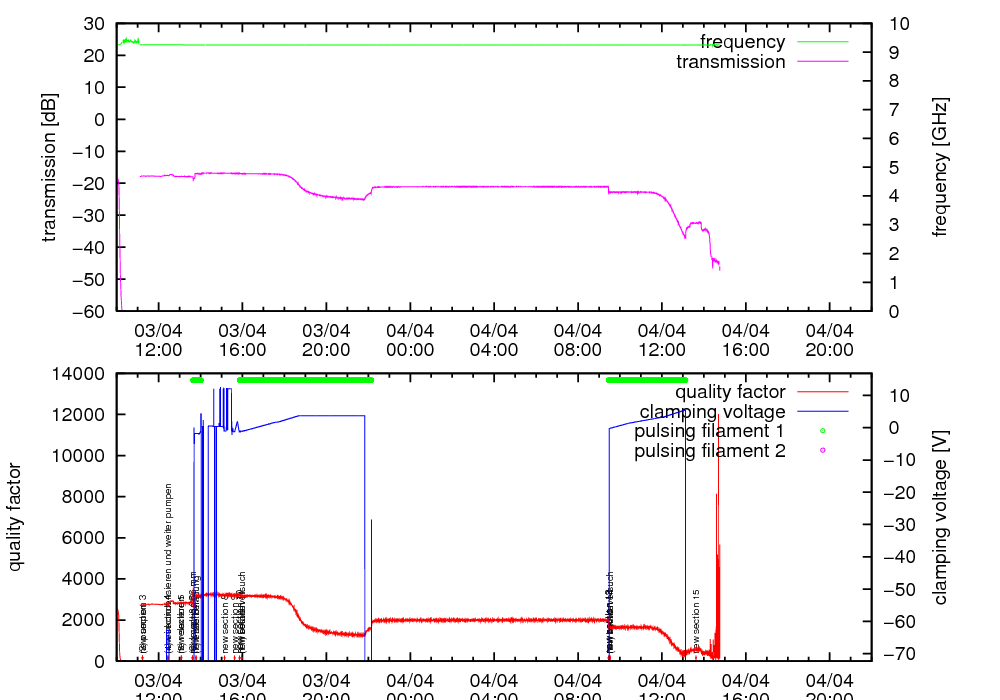Click the green frequency legend line sample
This screenshot has width=1000, height=700.
(x=821, y=42)
